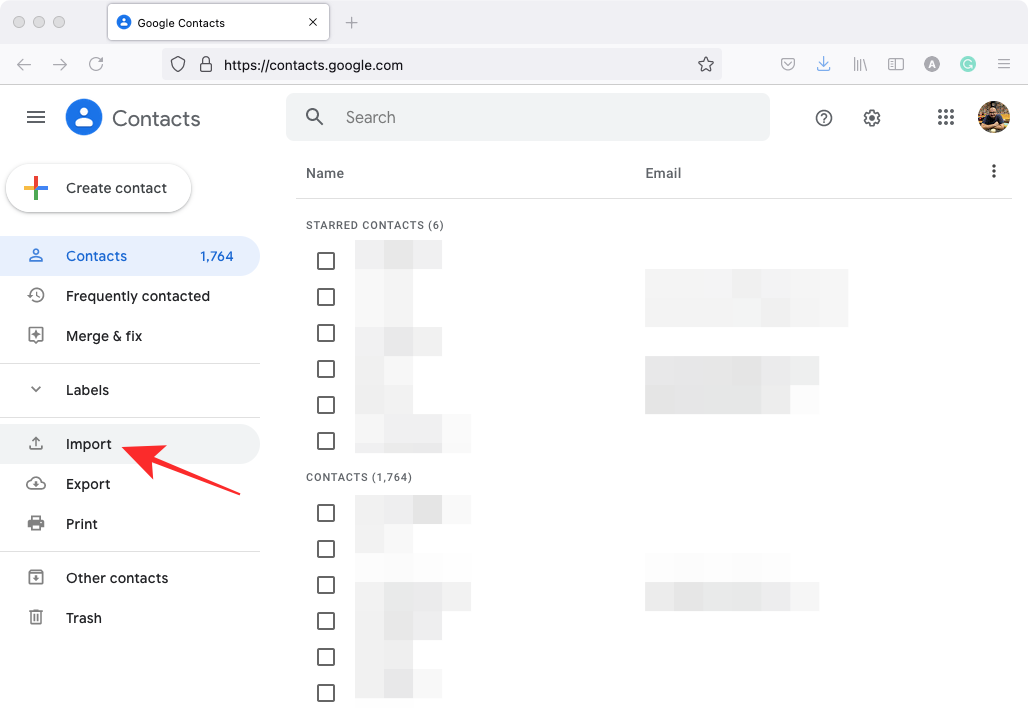Open the main hamburger menu
Viewport: 1028px width, 719px height.
pyautogui.click(x=36, y=118)
